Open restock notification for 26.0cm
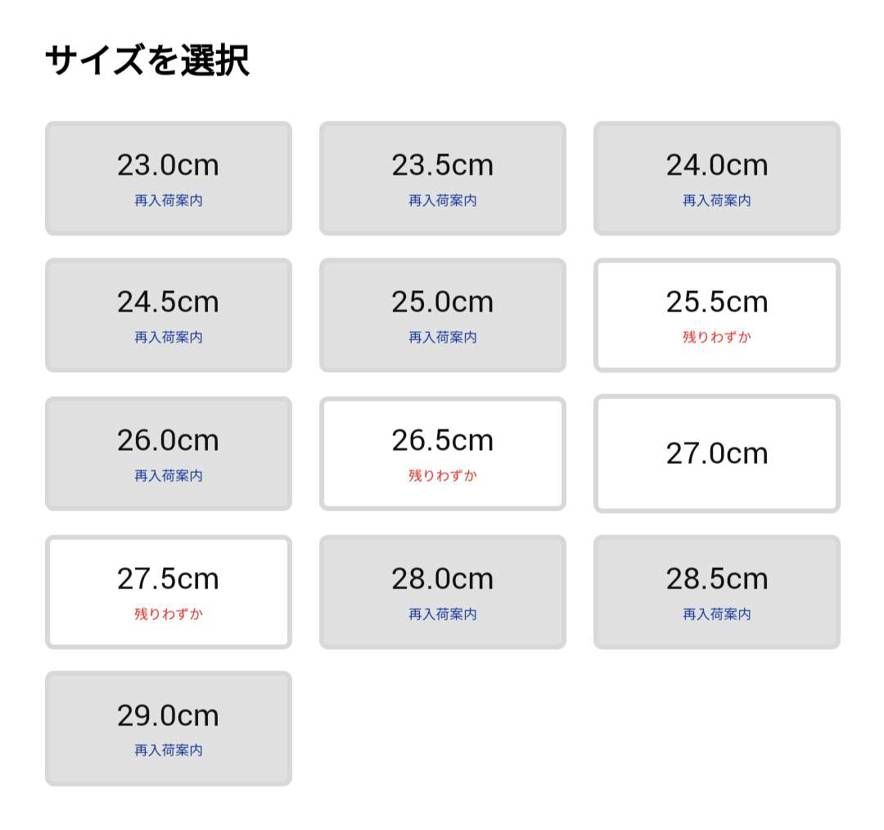This screenshot has height=830, width=884. click(x=167, y=476)
